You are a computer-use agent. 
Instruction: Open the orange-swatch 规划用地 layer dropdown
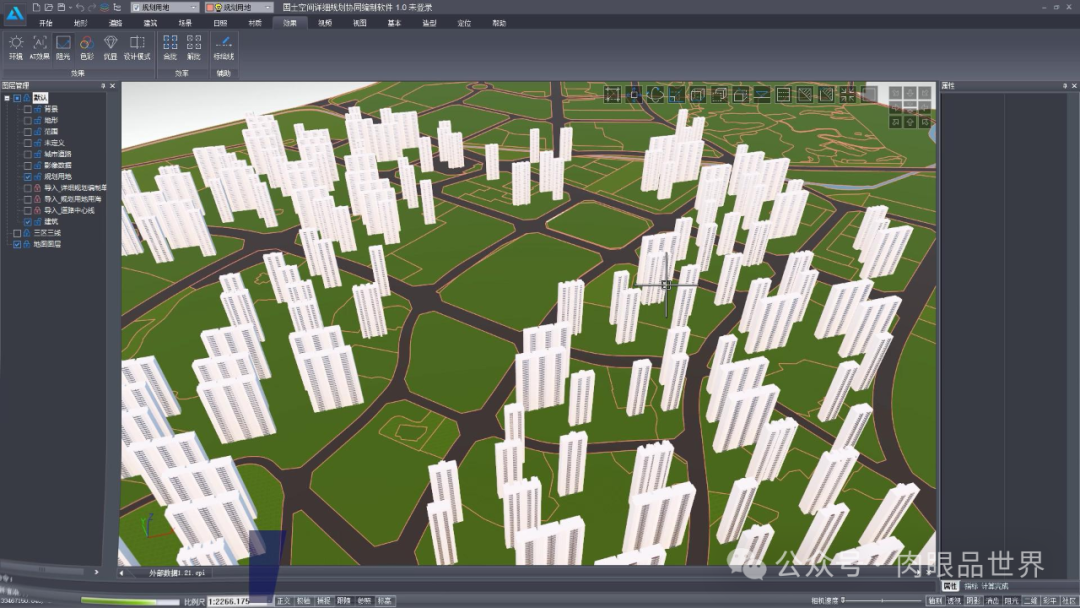pos(239,7)
